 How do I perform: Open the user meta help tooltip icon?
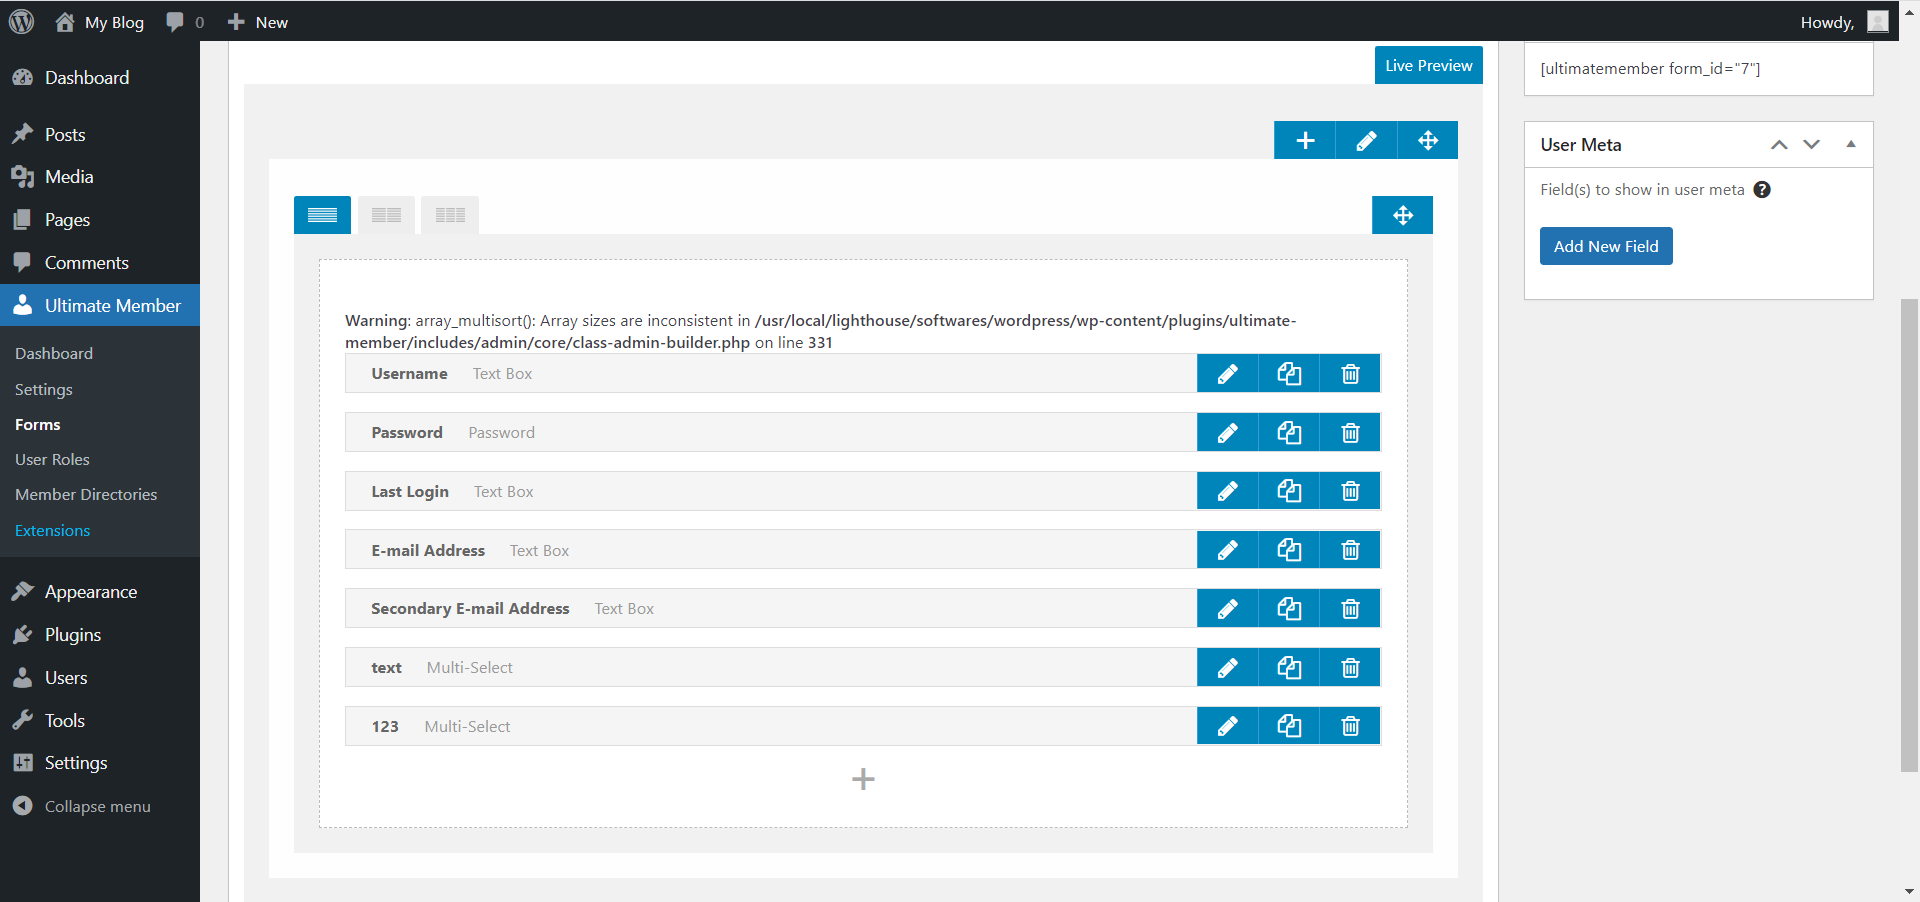1762,190
